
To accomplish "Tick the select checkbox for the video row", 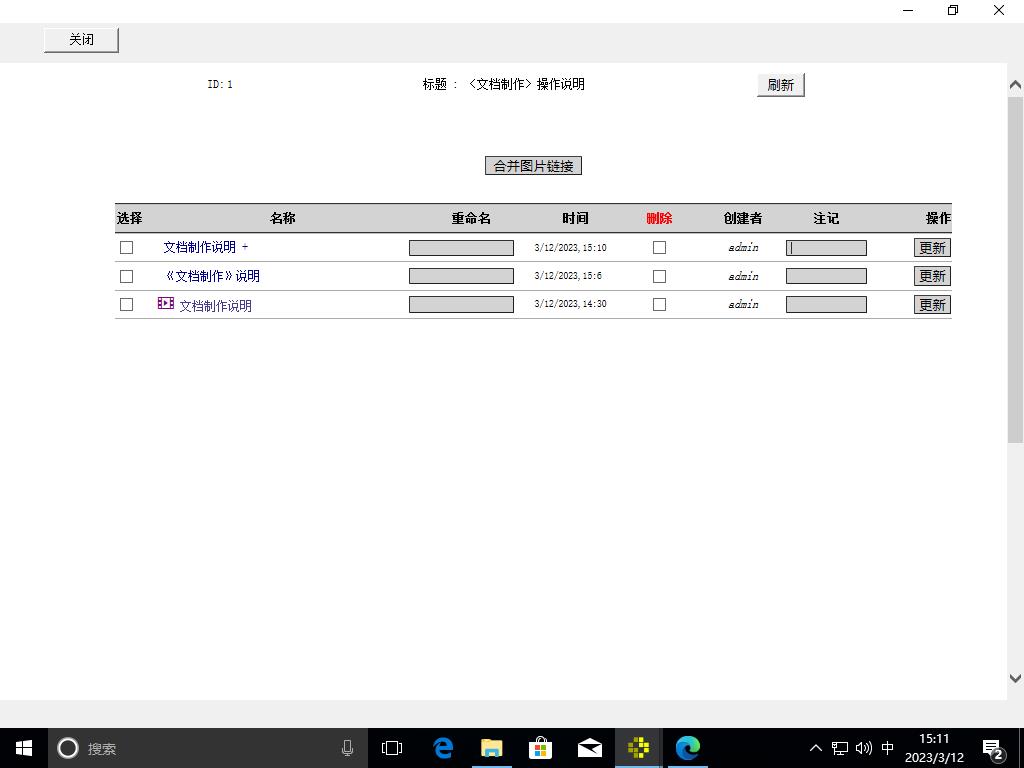I will click(x=126, y=305).
